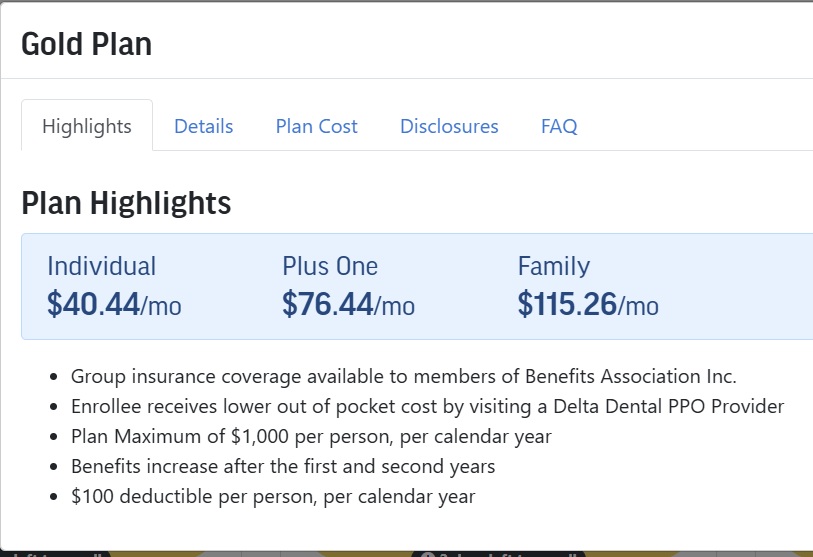Click the $76.44/mo Plus One price
This screenshot has height=557, width=813.
(x=348, y=304)
